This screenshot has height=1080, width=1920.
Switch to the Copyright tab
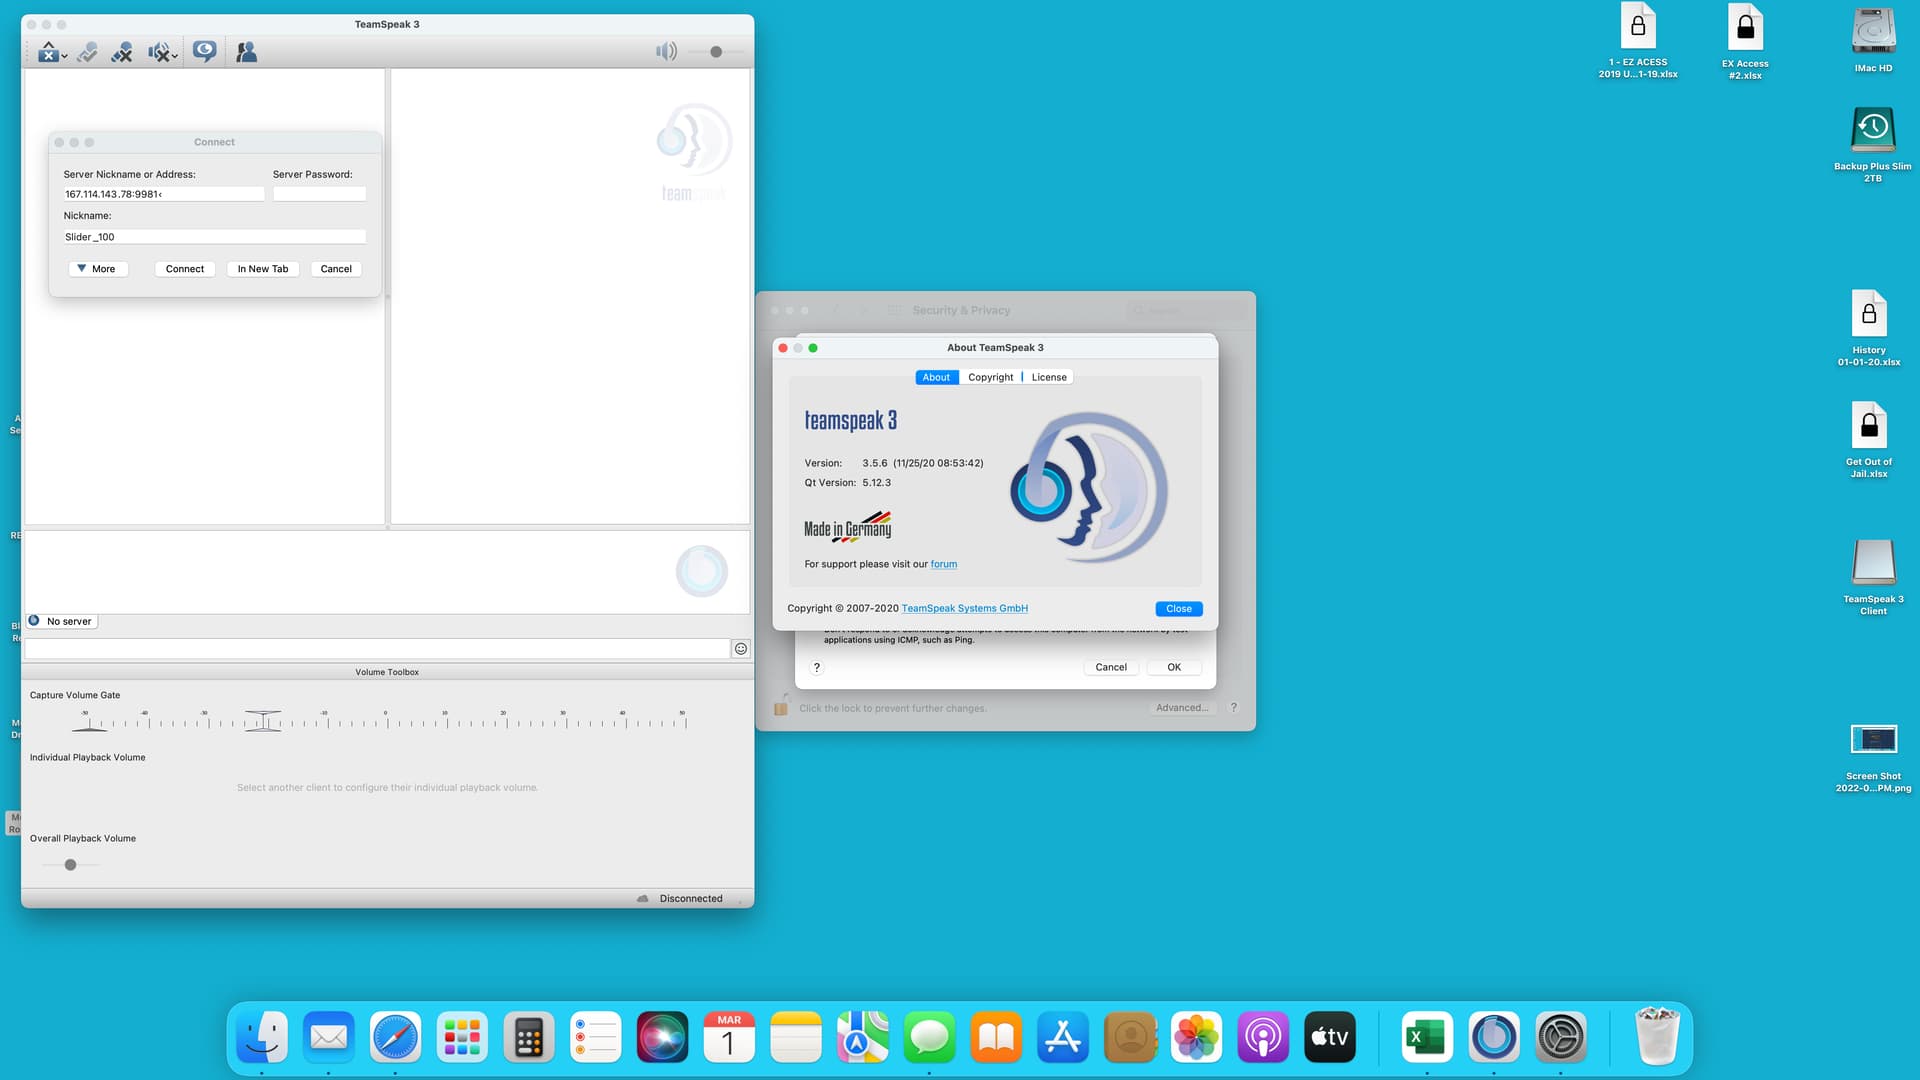990,377
